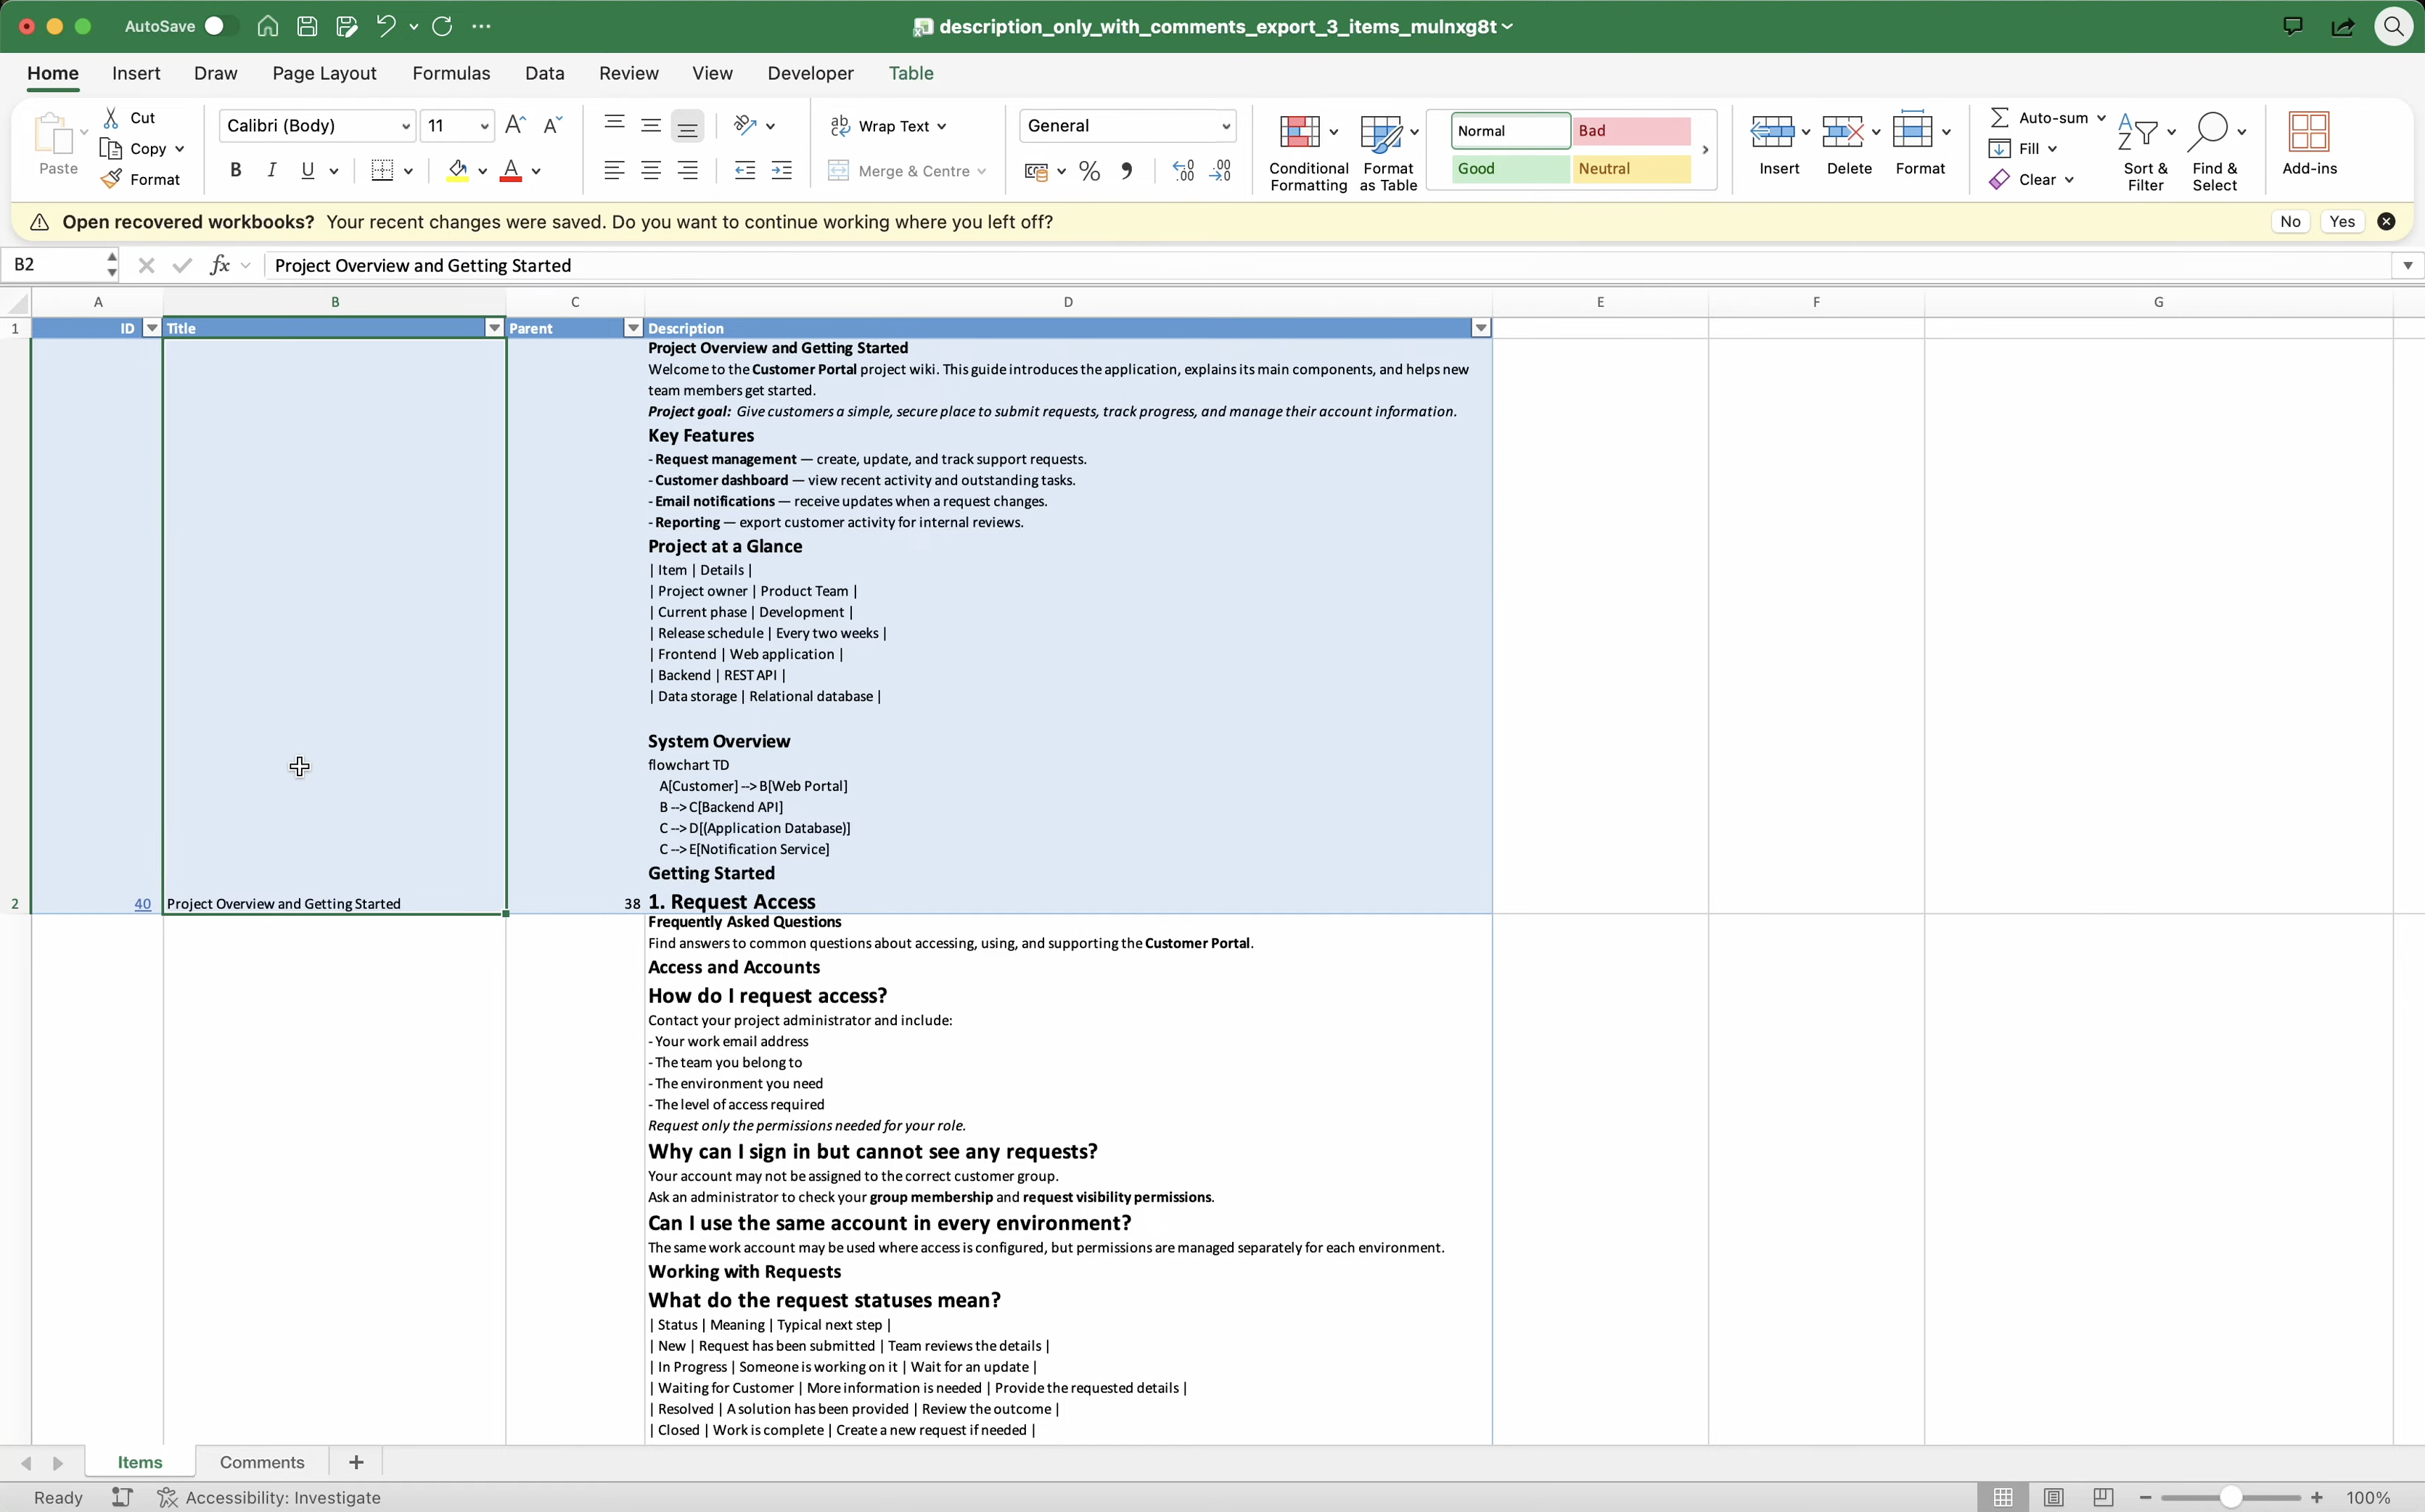Open the General number format dropdown
The width and height of the screenshot is (2425, 1512).
(x=1225, y=126)
